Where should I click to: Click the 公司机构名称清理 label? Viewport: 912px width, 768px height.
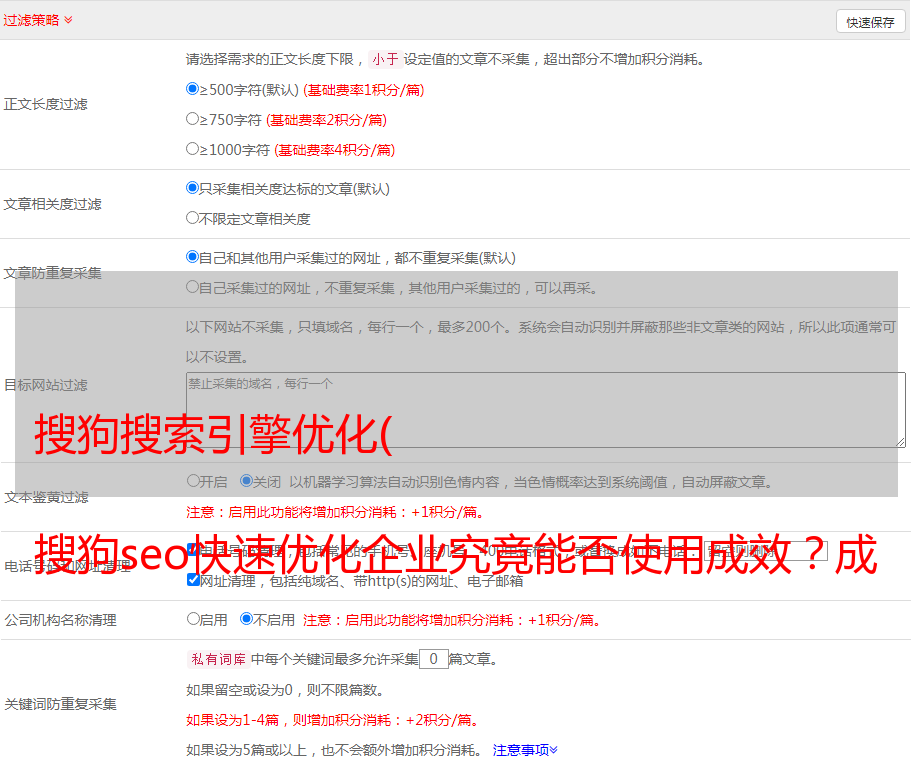click(60, 620)
